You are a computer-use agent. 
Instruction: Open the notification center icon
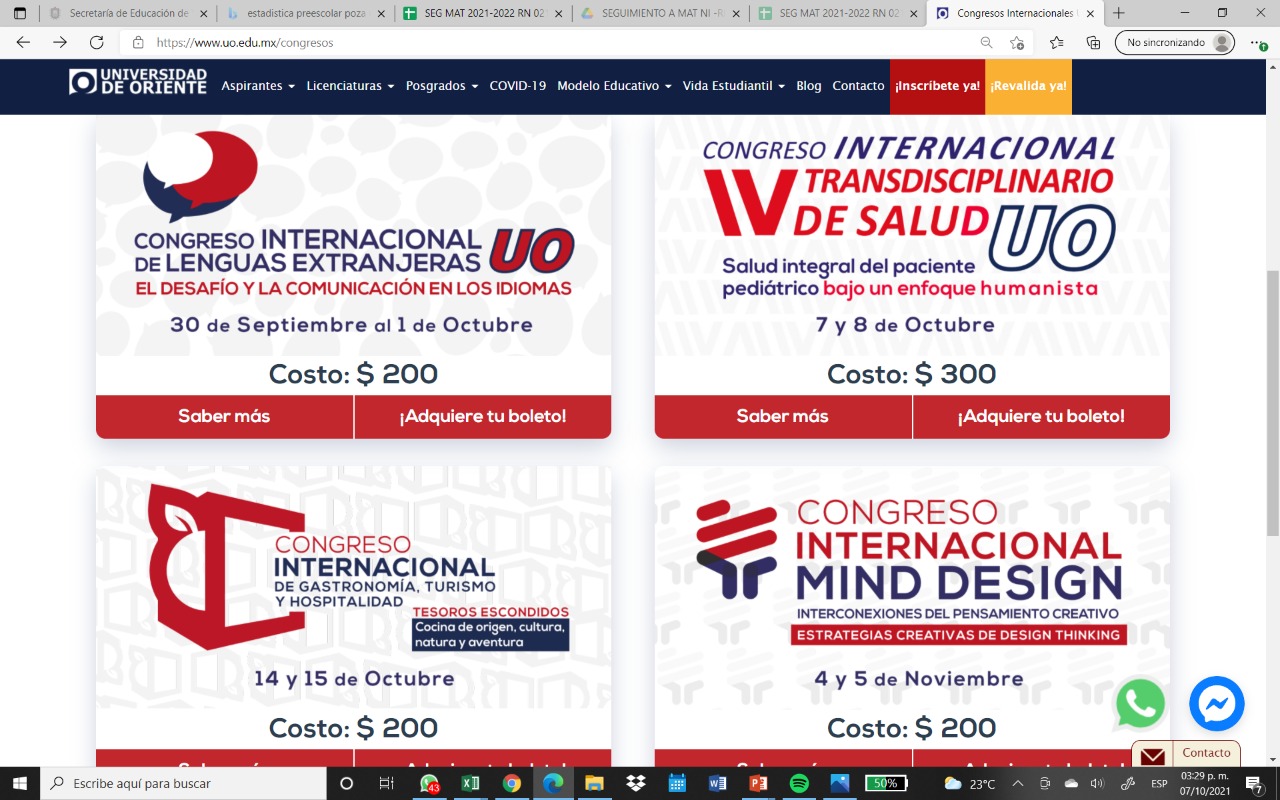coord(1254,783)
